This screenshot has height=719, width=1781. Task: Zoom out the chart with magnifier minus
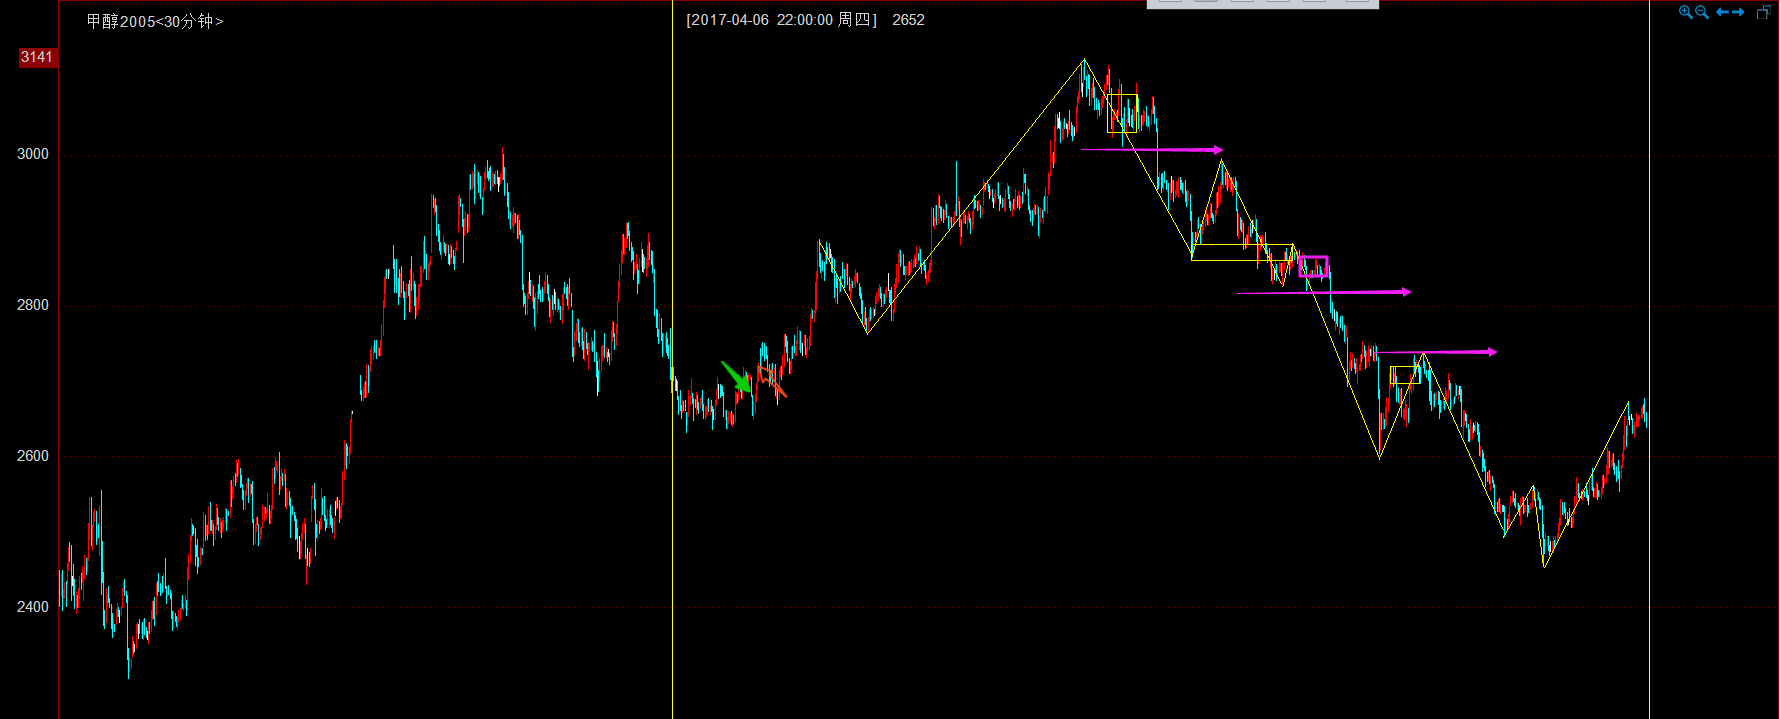(1702, 12)
